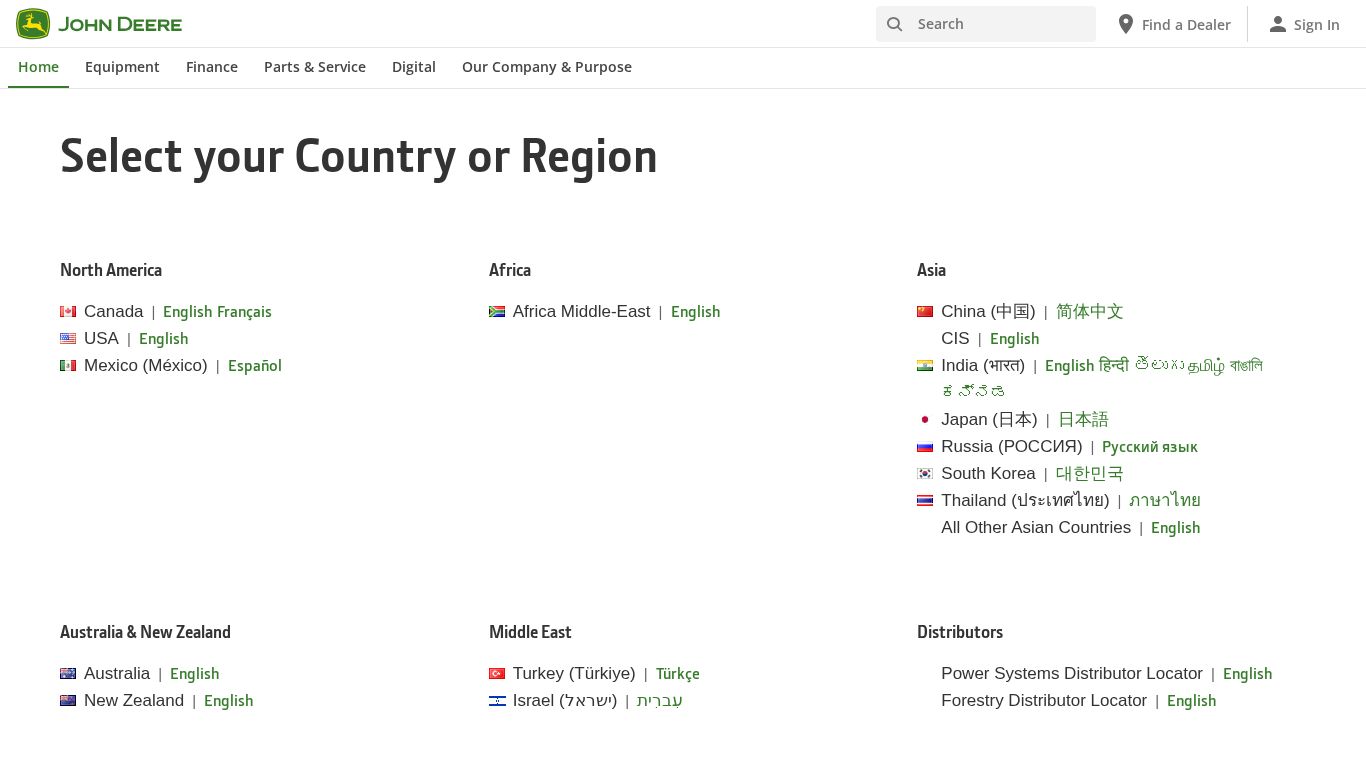Choose Русский язык for Russia

tap(1150, 447)
